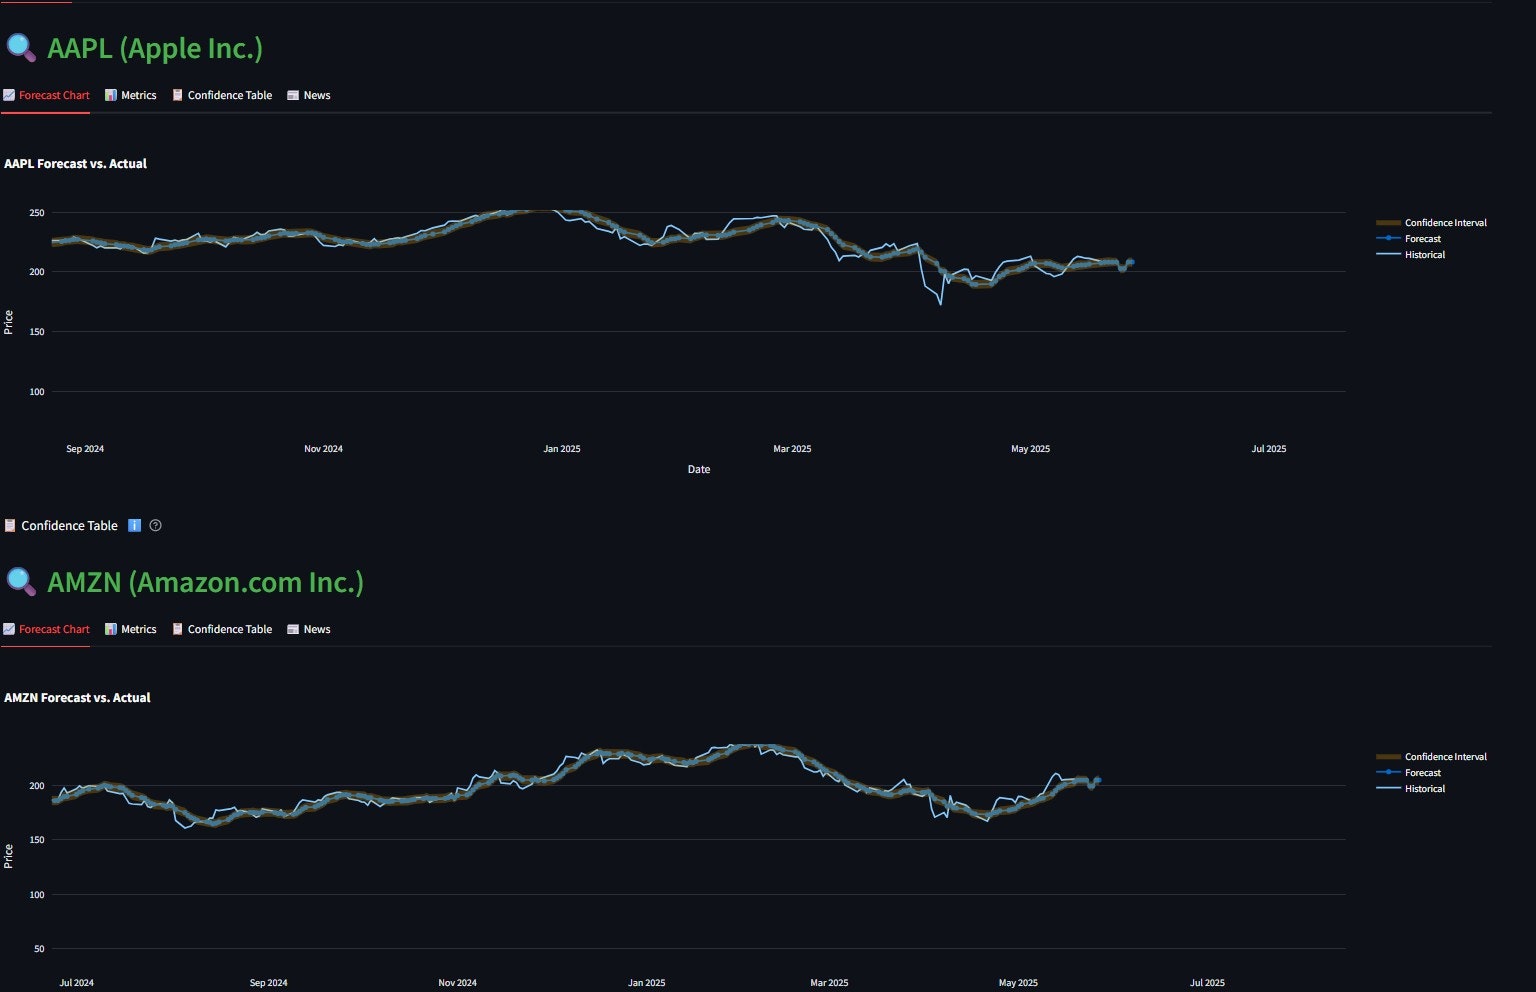
Task: Click the magnifier icon beside AMZN heading
Action: click(21, 582)
